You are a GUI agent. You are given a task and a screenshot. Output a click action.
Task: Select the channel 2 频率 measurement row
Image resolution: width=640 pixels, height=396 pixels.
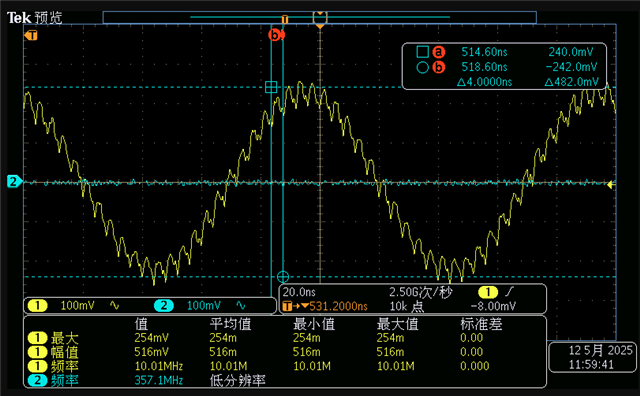coord(284,380)
